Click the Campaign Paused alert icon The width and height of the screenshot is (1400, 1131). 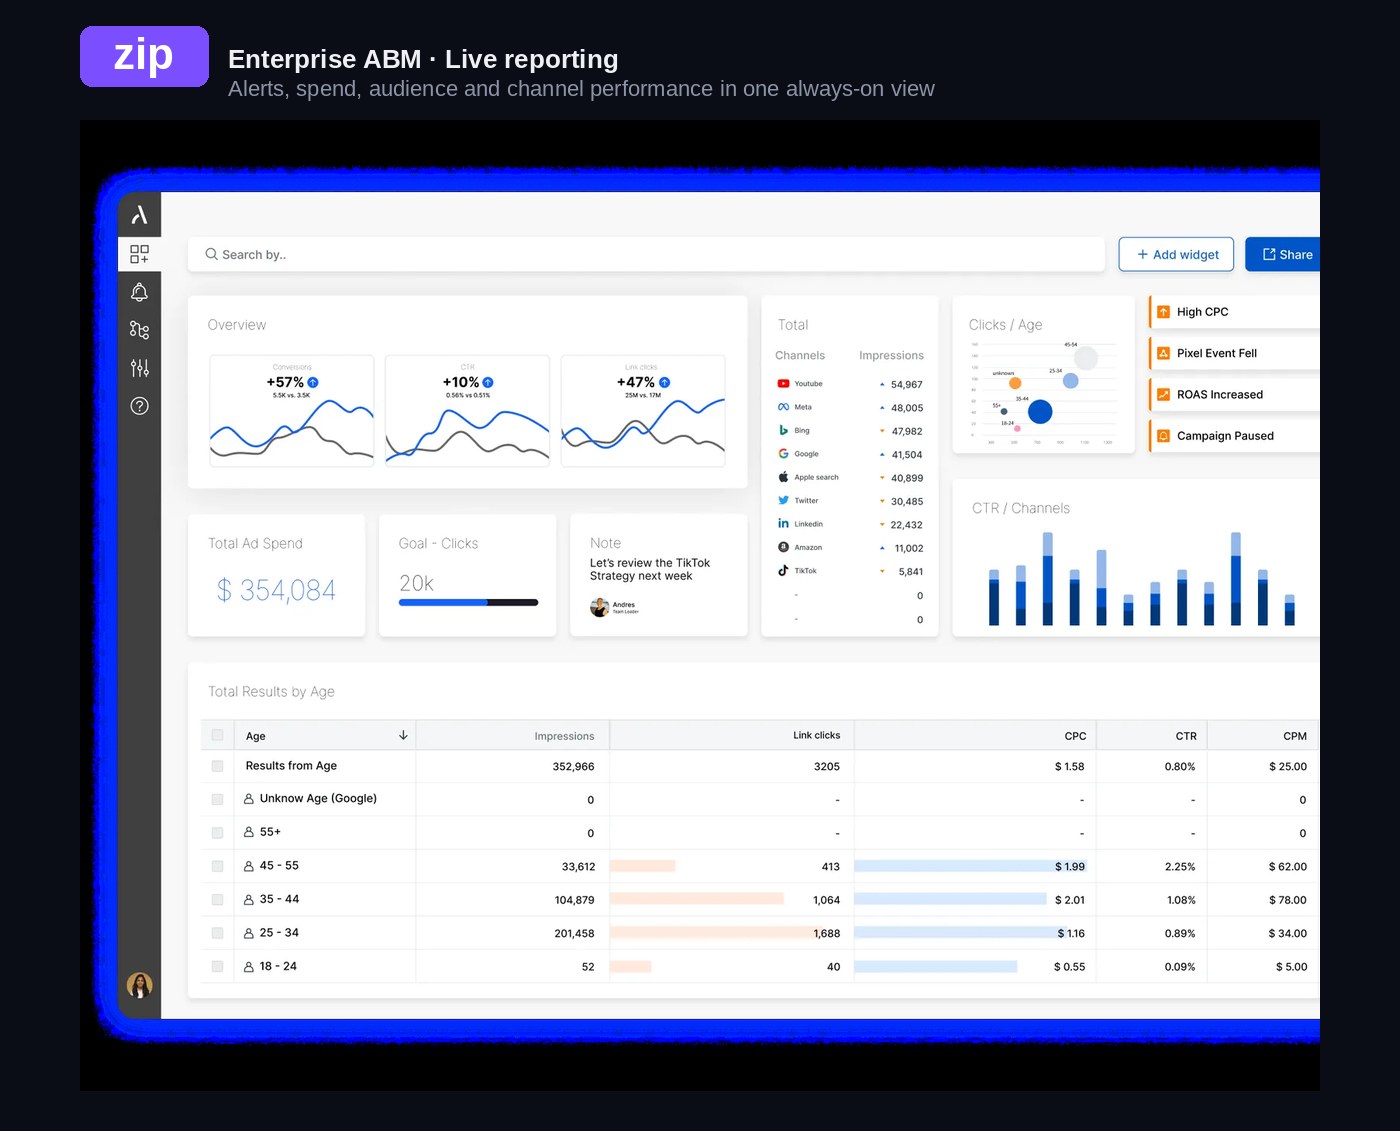tap(1163, 436)
